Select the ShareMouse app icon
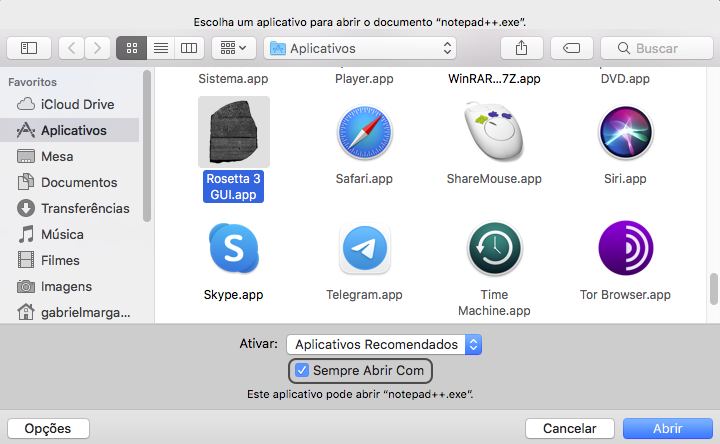Viewport: 720px width, 444px height. pyautogui.click(x=494, y=131)
